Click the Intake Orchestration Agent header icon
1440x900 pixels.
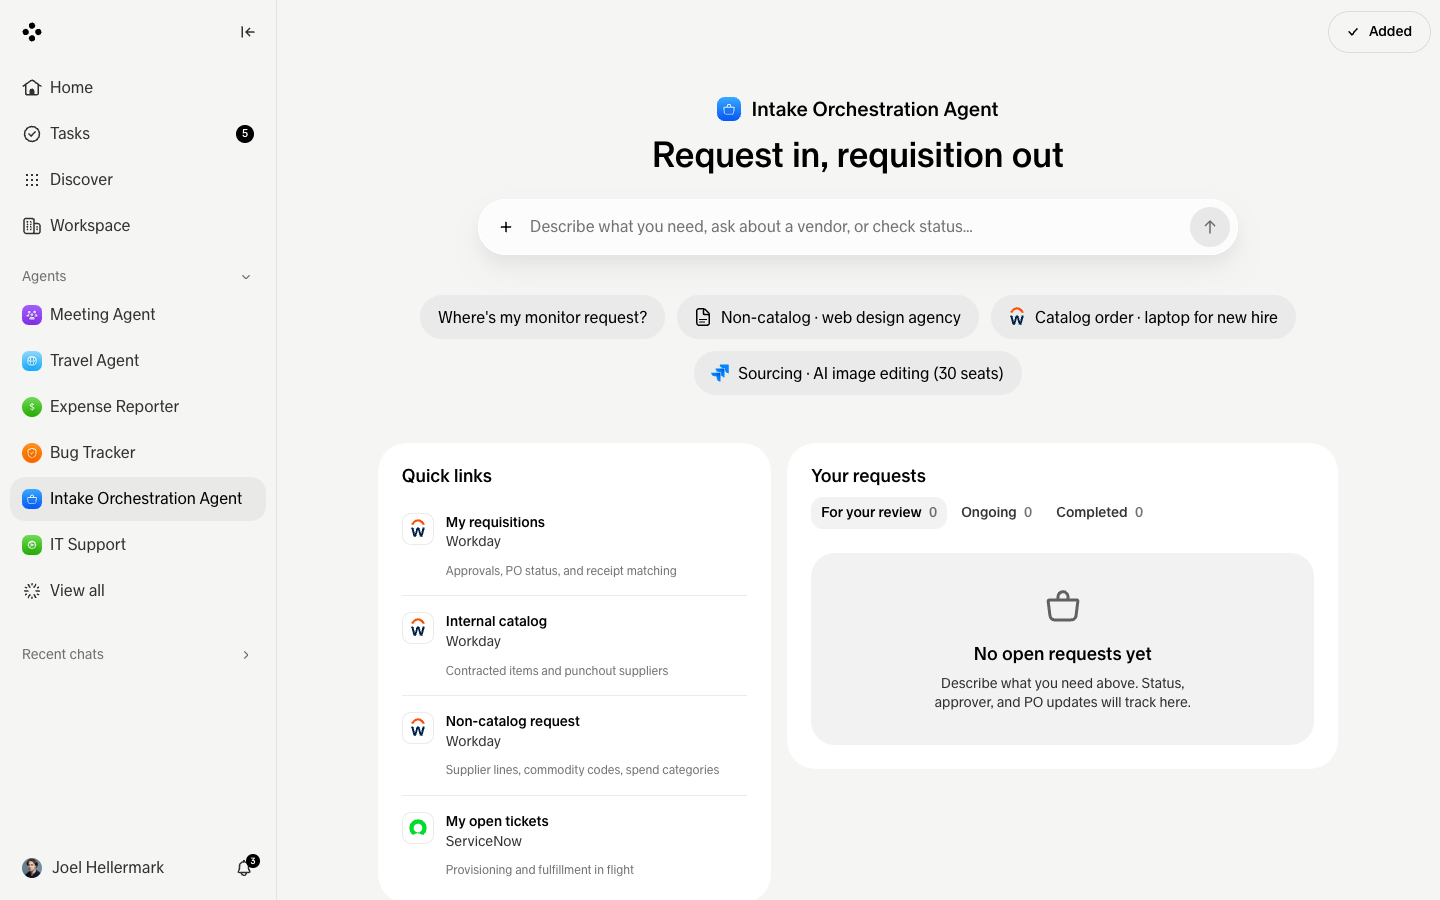(729, 109)
